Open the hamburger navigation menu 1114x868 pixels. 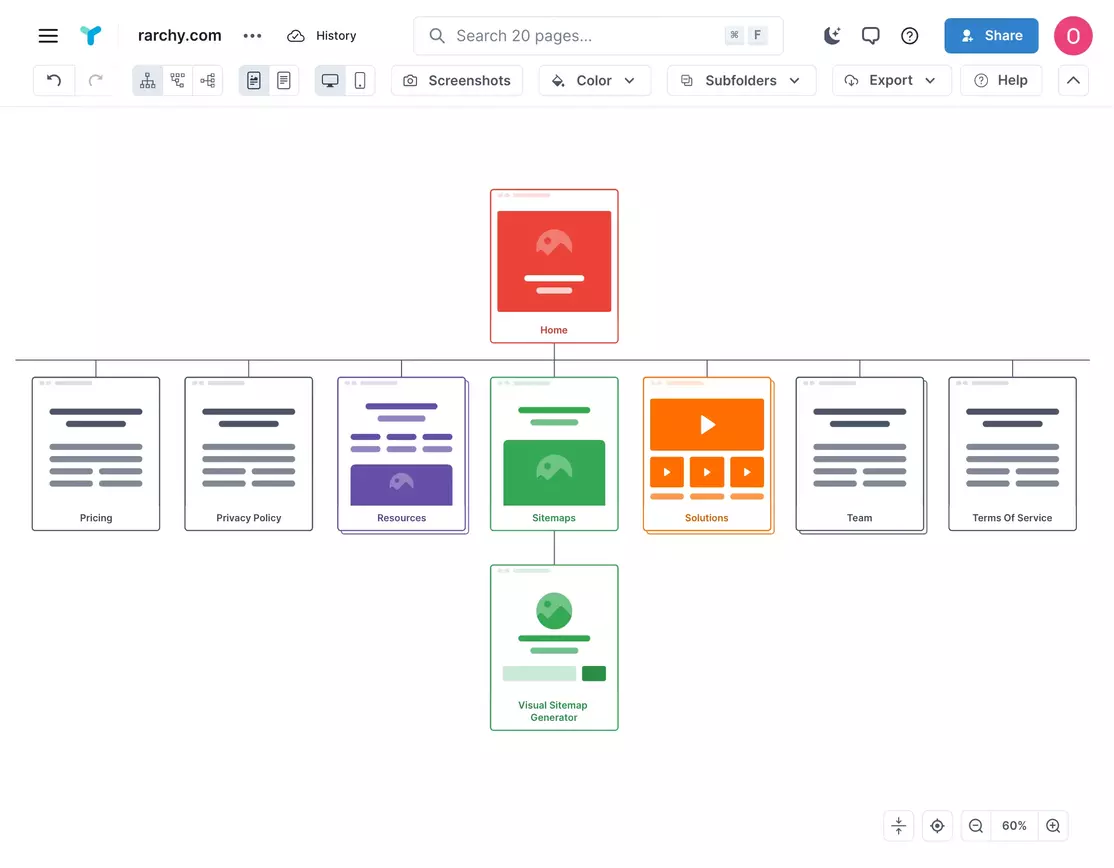pos(48,35)
